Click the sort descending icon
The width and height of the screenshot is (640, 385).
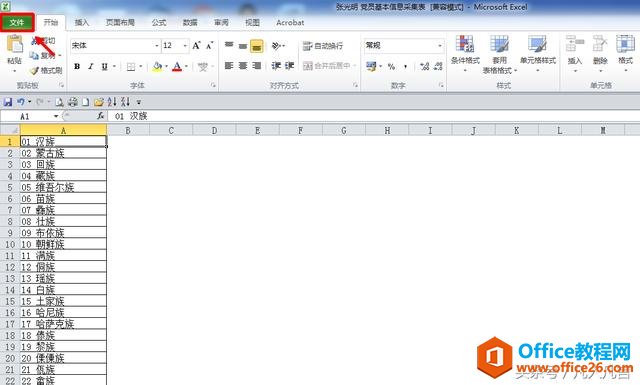coord(125,102)
